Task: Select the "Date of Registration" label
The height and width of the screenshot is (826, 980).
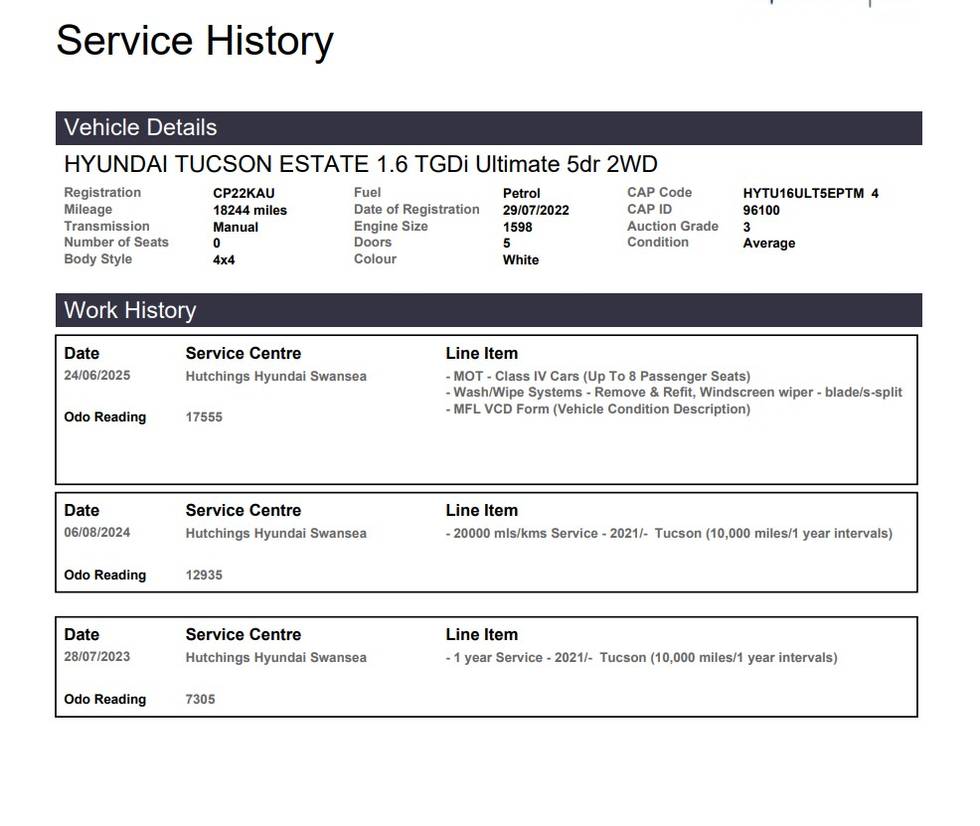Action: click(417, 209)
